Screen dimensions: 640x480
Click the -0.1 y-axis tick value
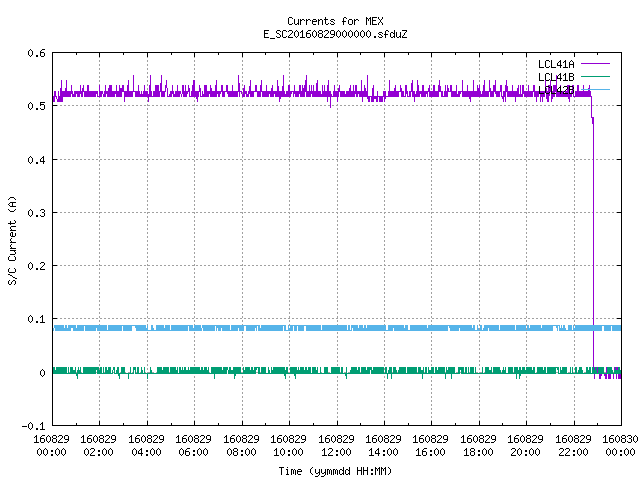pos(33,426)
